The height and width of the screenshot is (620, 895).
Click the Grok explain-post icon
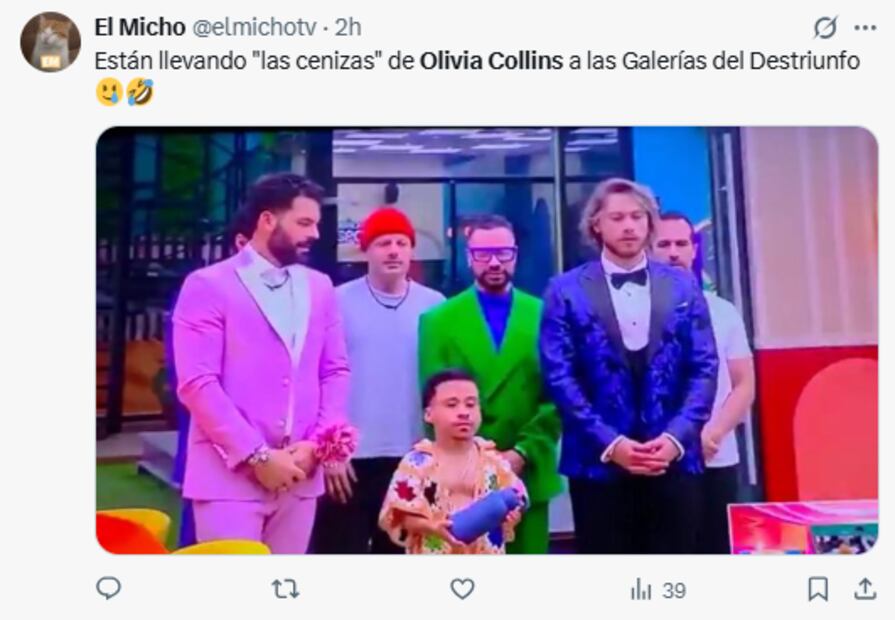pyautogui.click(x=825, y=27)
